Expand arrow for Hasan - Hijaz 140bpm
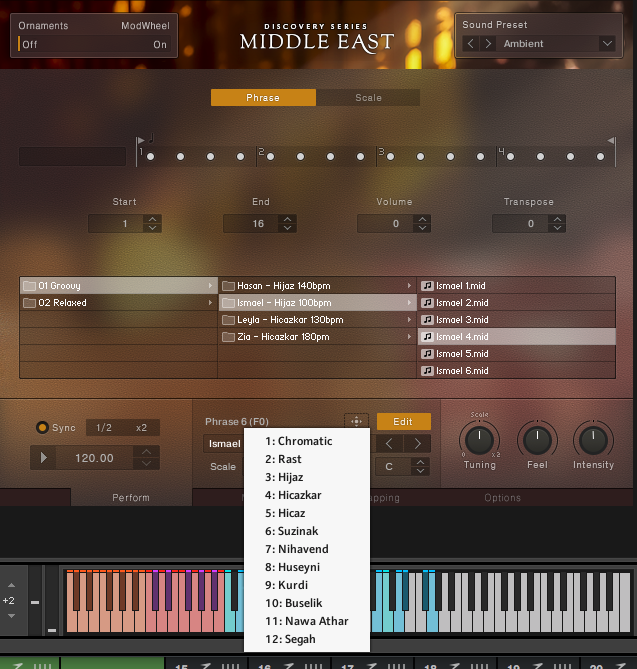The width and height of the screenshot is (637, 669). (410, 285)
